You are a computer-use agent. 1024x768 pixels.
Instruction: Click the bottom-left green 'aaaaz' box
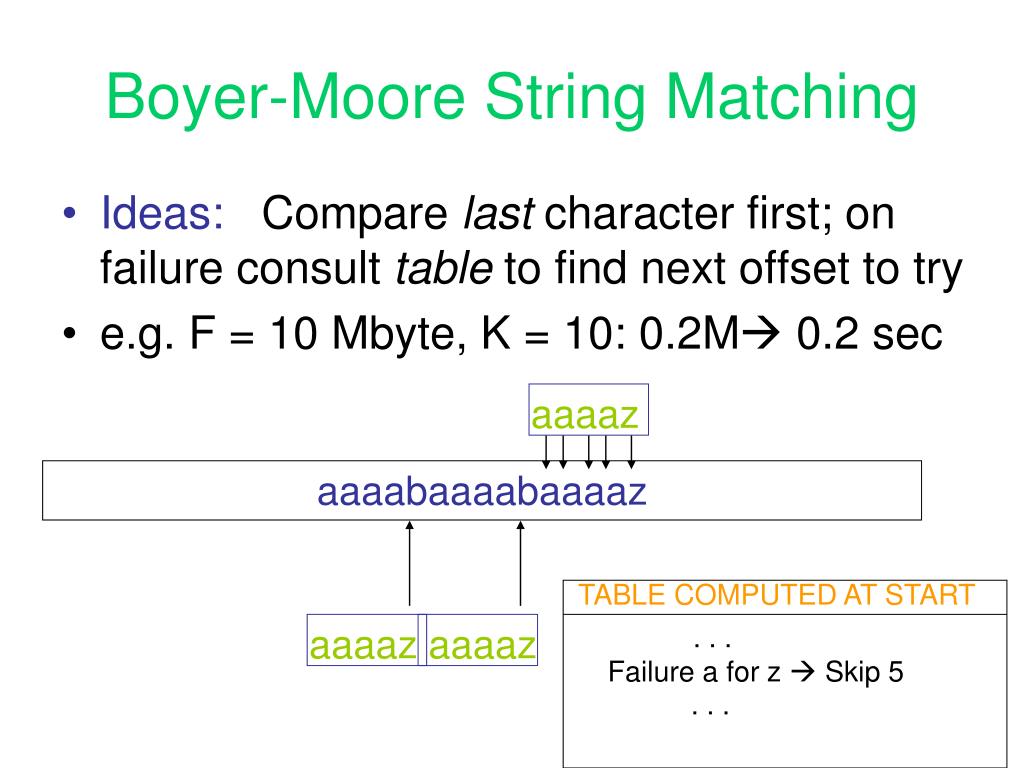pyautogui.click(x=363, y=640)
